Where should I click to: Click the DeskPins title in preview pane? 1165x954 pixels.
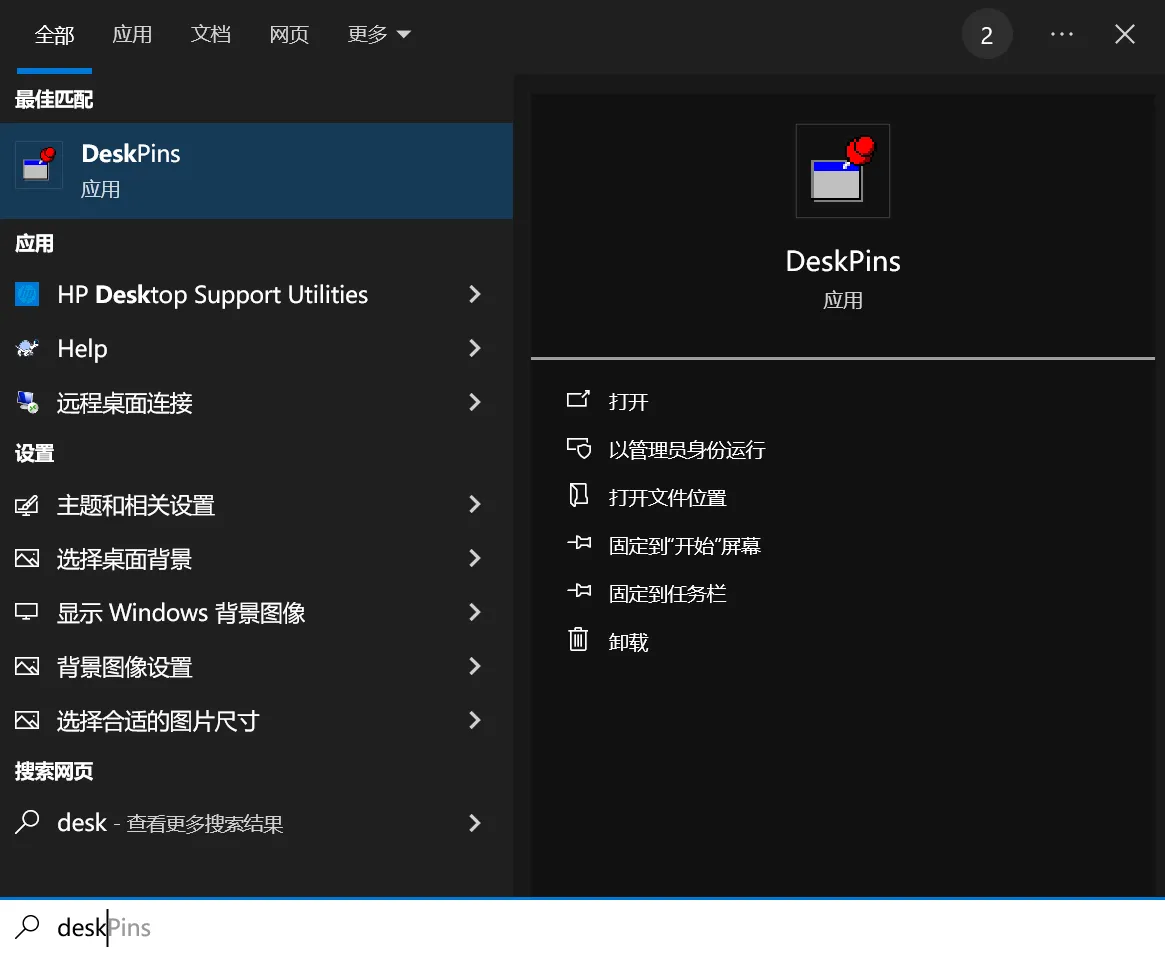coord(843,261)
